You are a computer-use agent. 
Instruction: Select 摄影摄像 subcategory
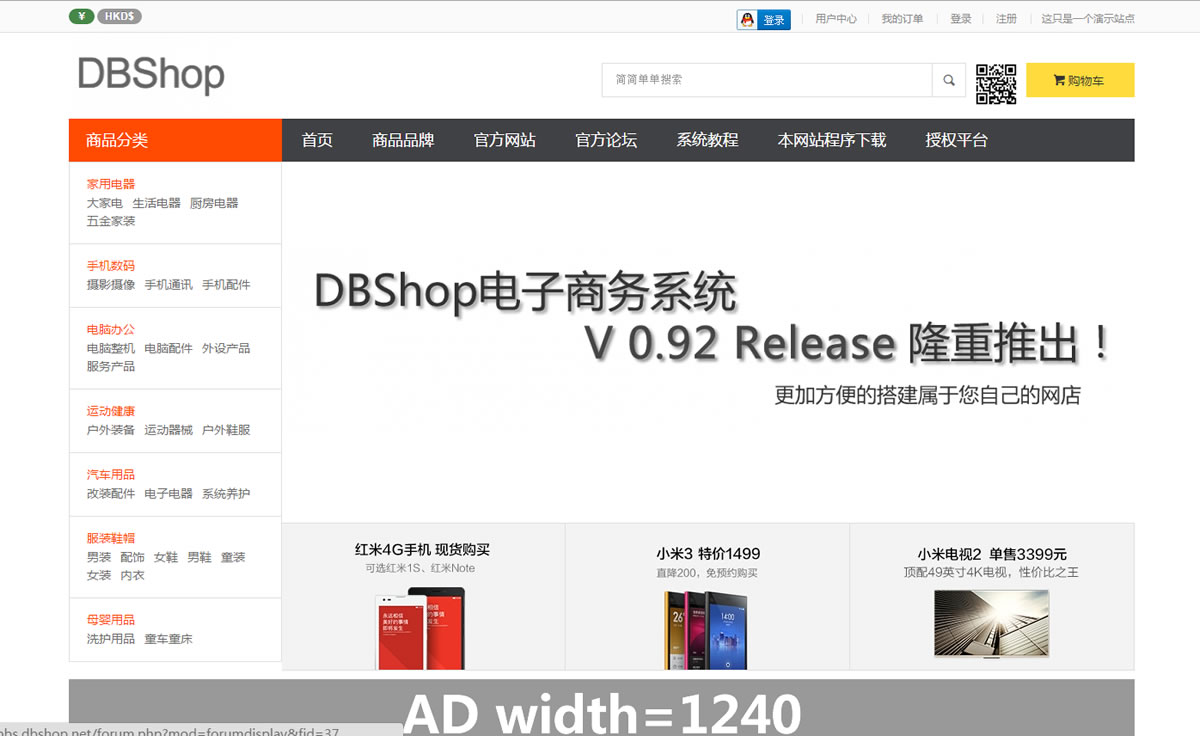[x=111, y=285]
